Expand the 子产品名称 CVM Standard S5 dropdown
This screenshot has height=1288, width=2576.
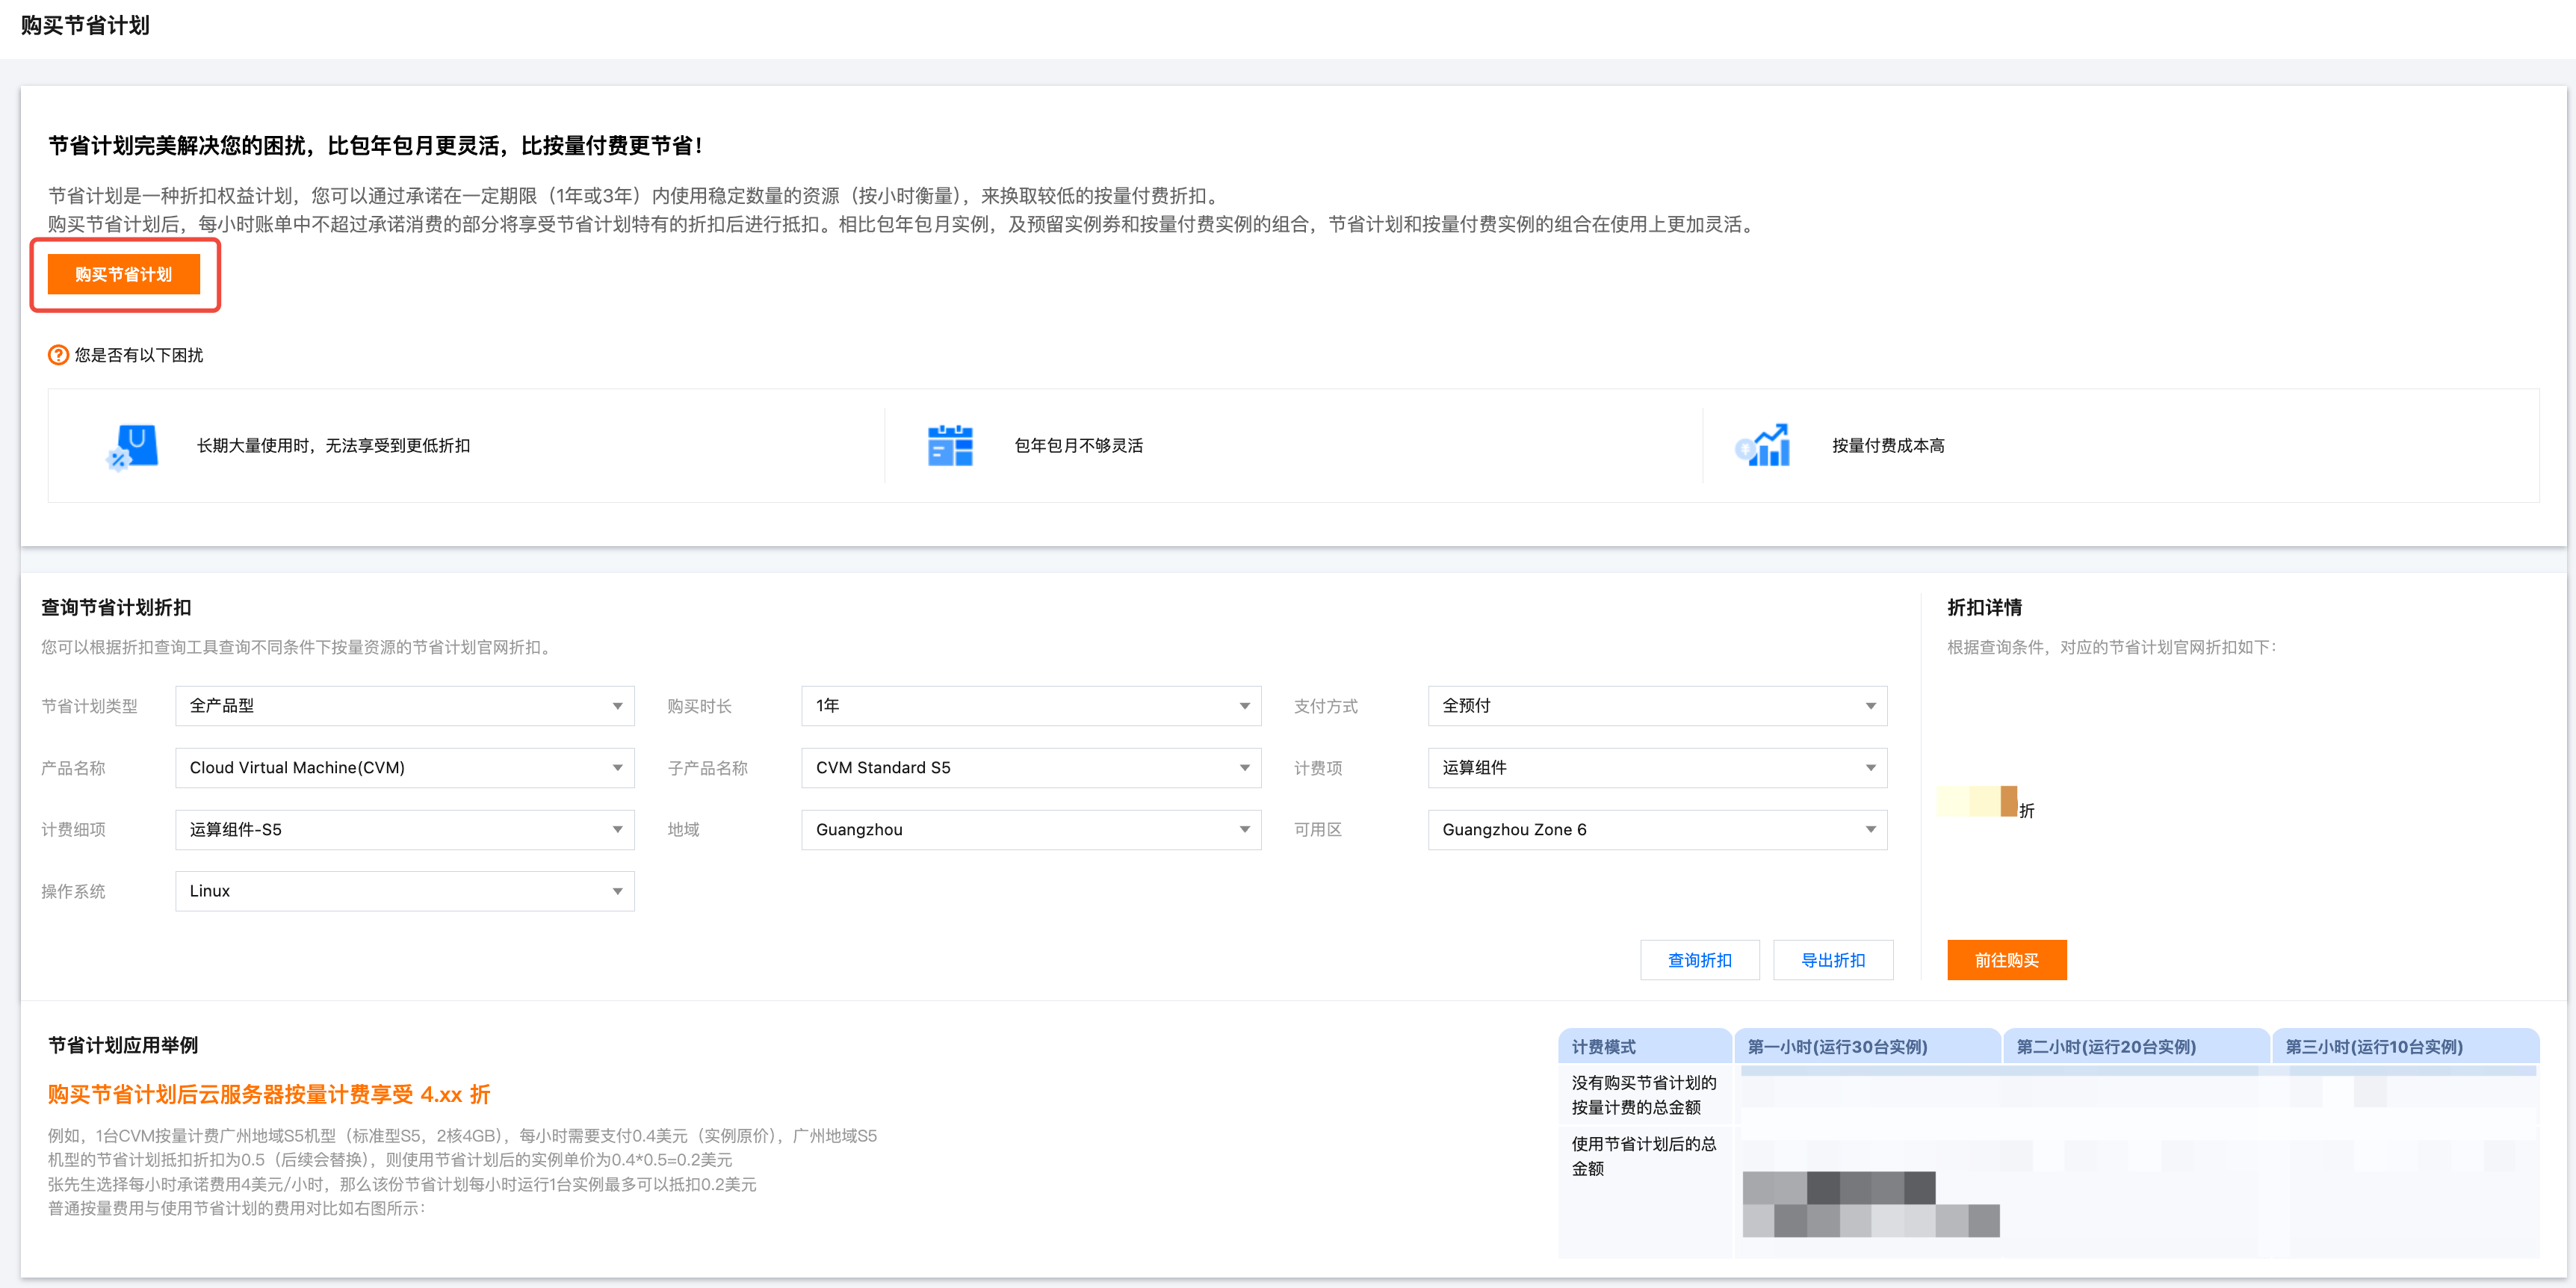coord(1030,768)
